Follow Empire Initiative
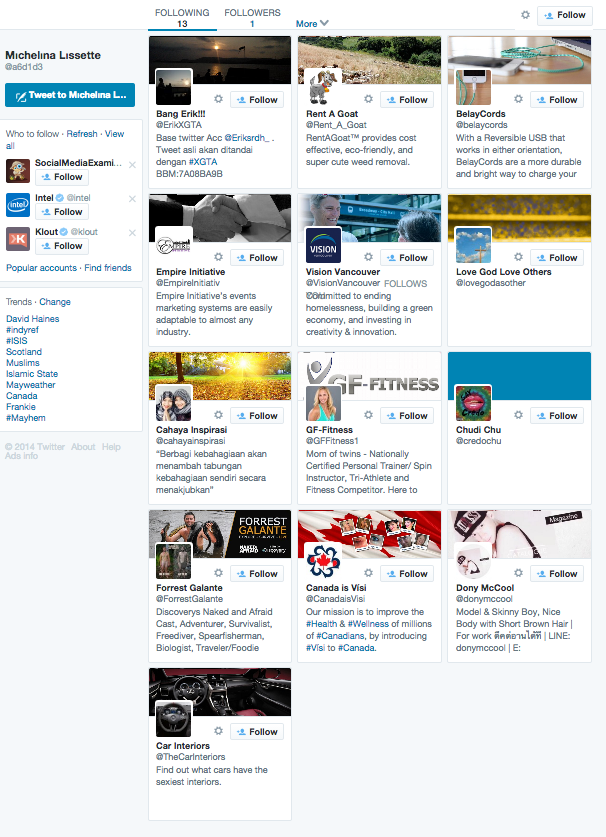606x837 pixels. point(257,258)
